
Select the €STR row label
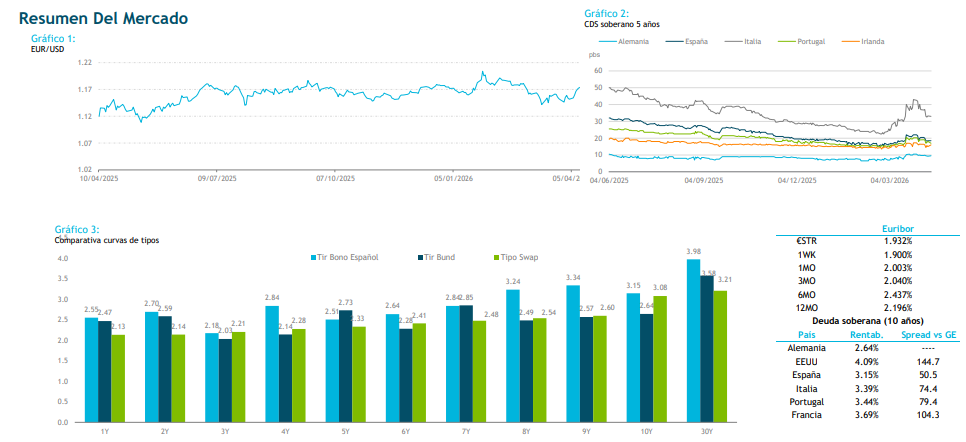[x=807, y=241]
